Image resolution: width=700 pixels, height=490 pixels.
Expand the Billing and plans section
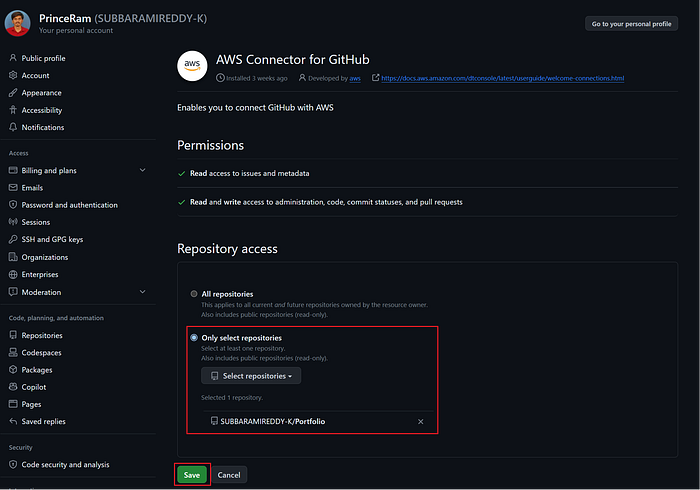pos(142,171)
